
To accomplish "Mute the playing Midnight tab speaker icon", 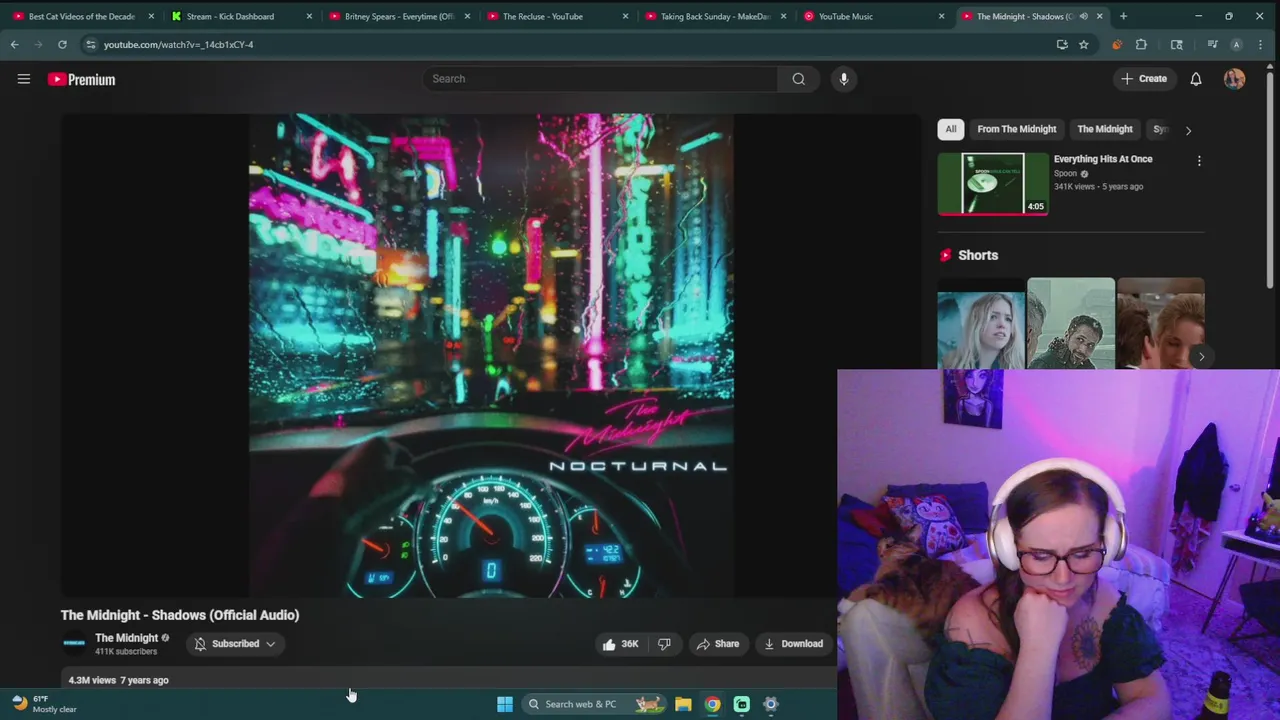I will coord(1083,16).
